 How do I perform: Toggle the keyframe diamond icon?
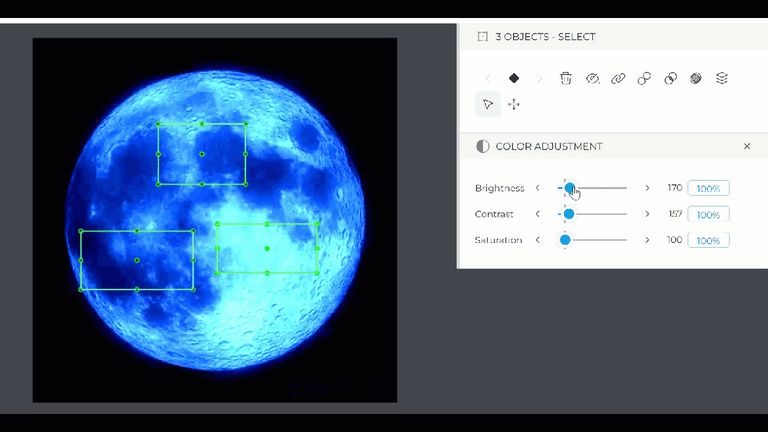514,78
